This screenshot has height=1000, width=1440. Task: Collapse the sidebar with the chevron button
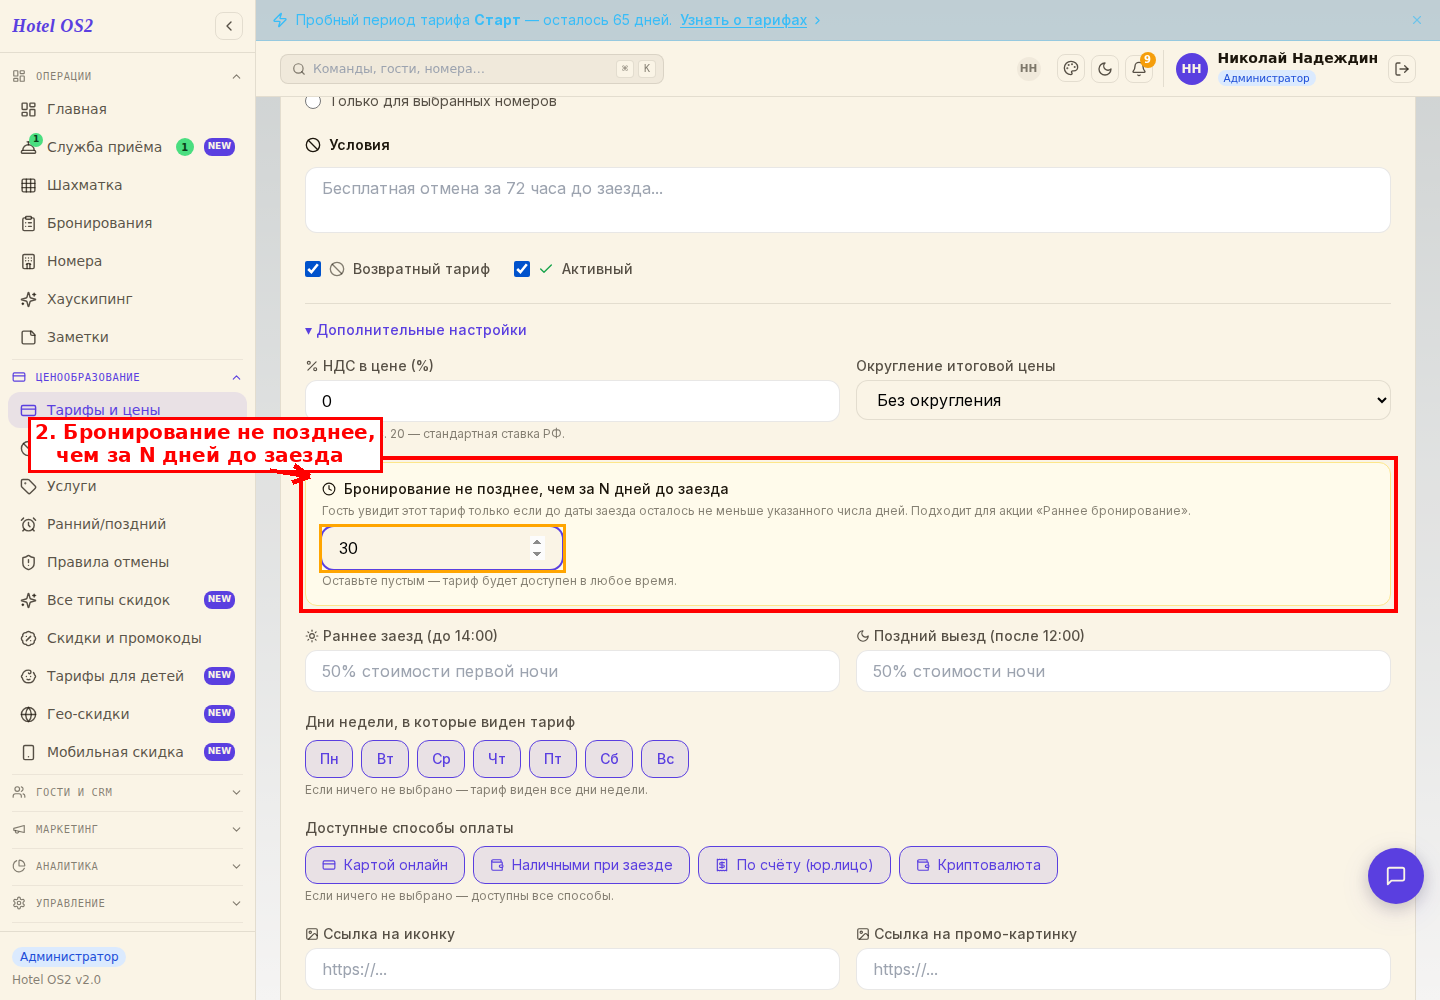coord(229,26)
